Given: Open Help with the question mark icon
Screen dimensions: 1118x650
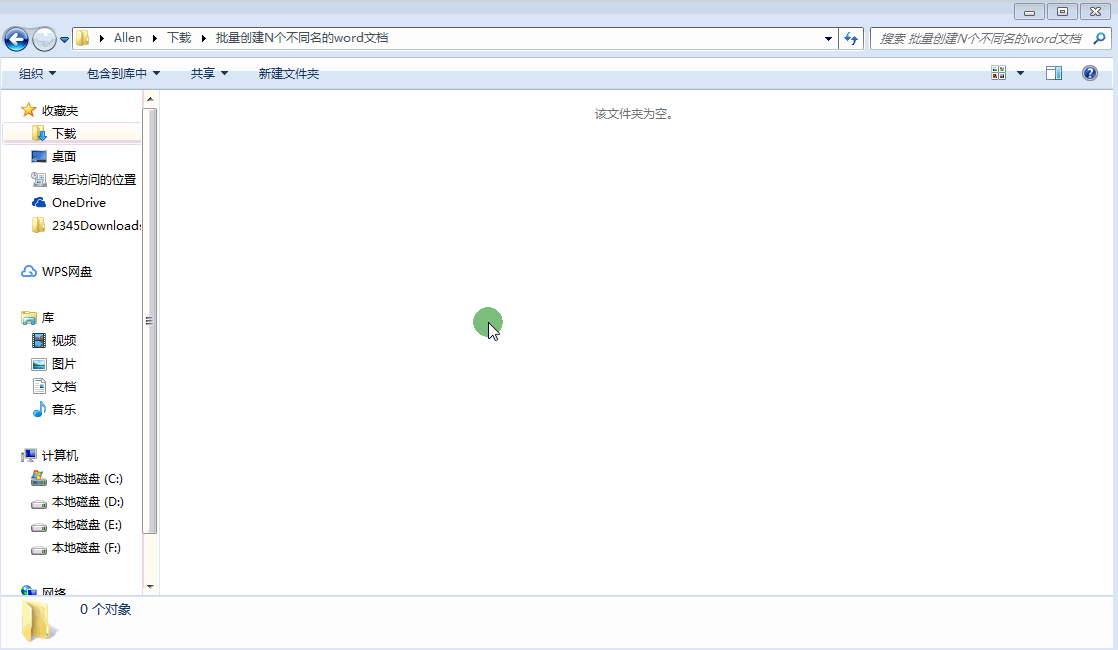Looking at the screenshot, I should [x=1089, y=73].
